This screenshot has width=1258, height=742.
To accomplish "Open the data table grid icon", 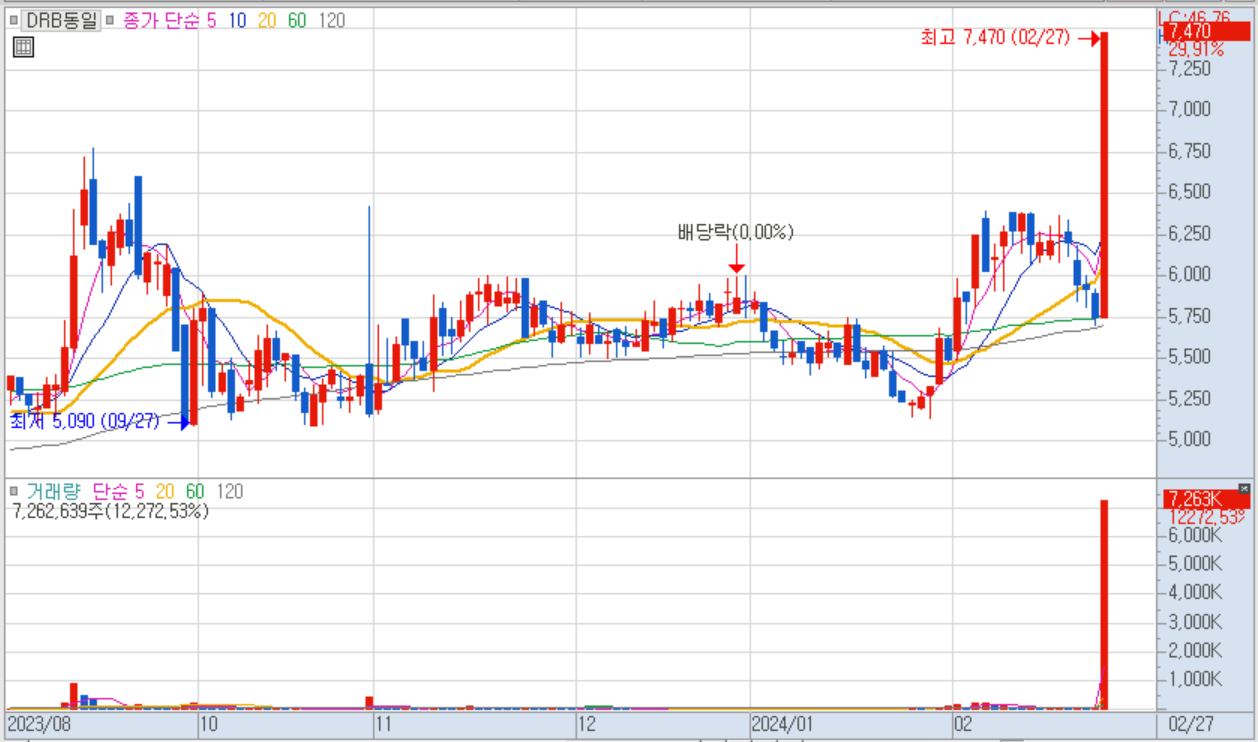I will (23, 47).
